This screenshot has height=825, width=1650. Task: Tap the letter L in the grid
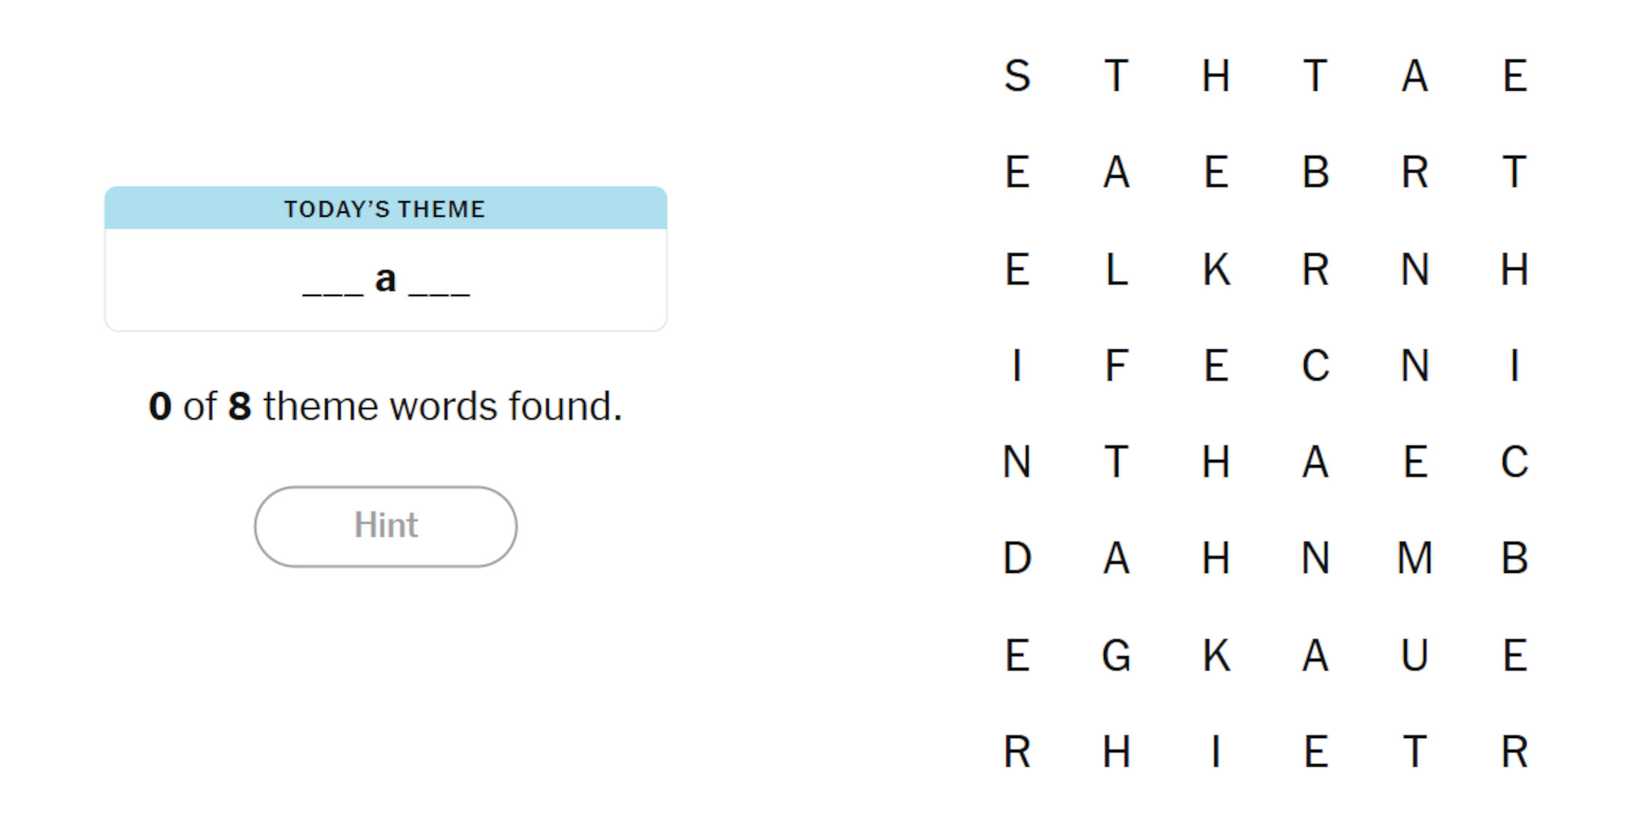(x=1116, y=270)
